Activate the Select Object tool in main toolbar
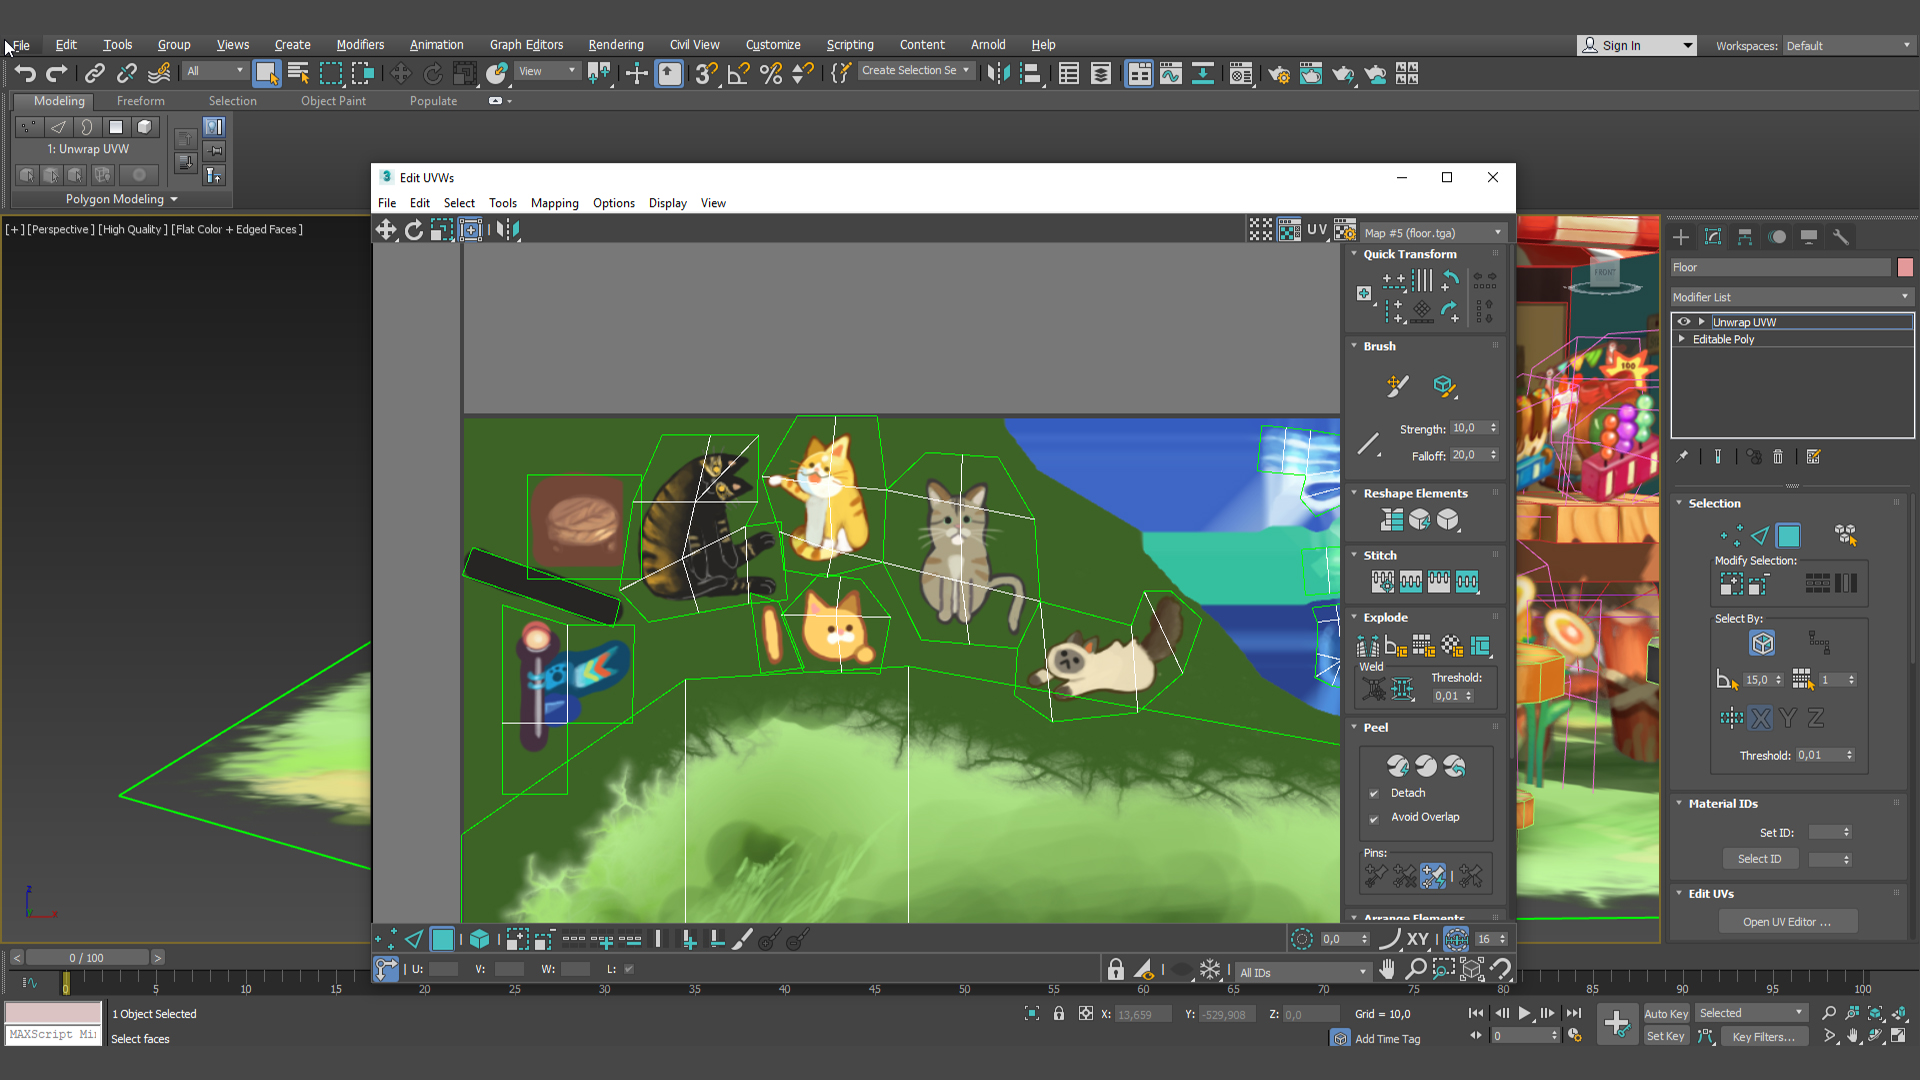Viewport: 1920px width, 1080px height. coord(266,73)
